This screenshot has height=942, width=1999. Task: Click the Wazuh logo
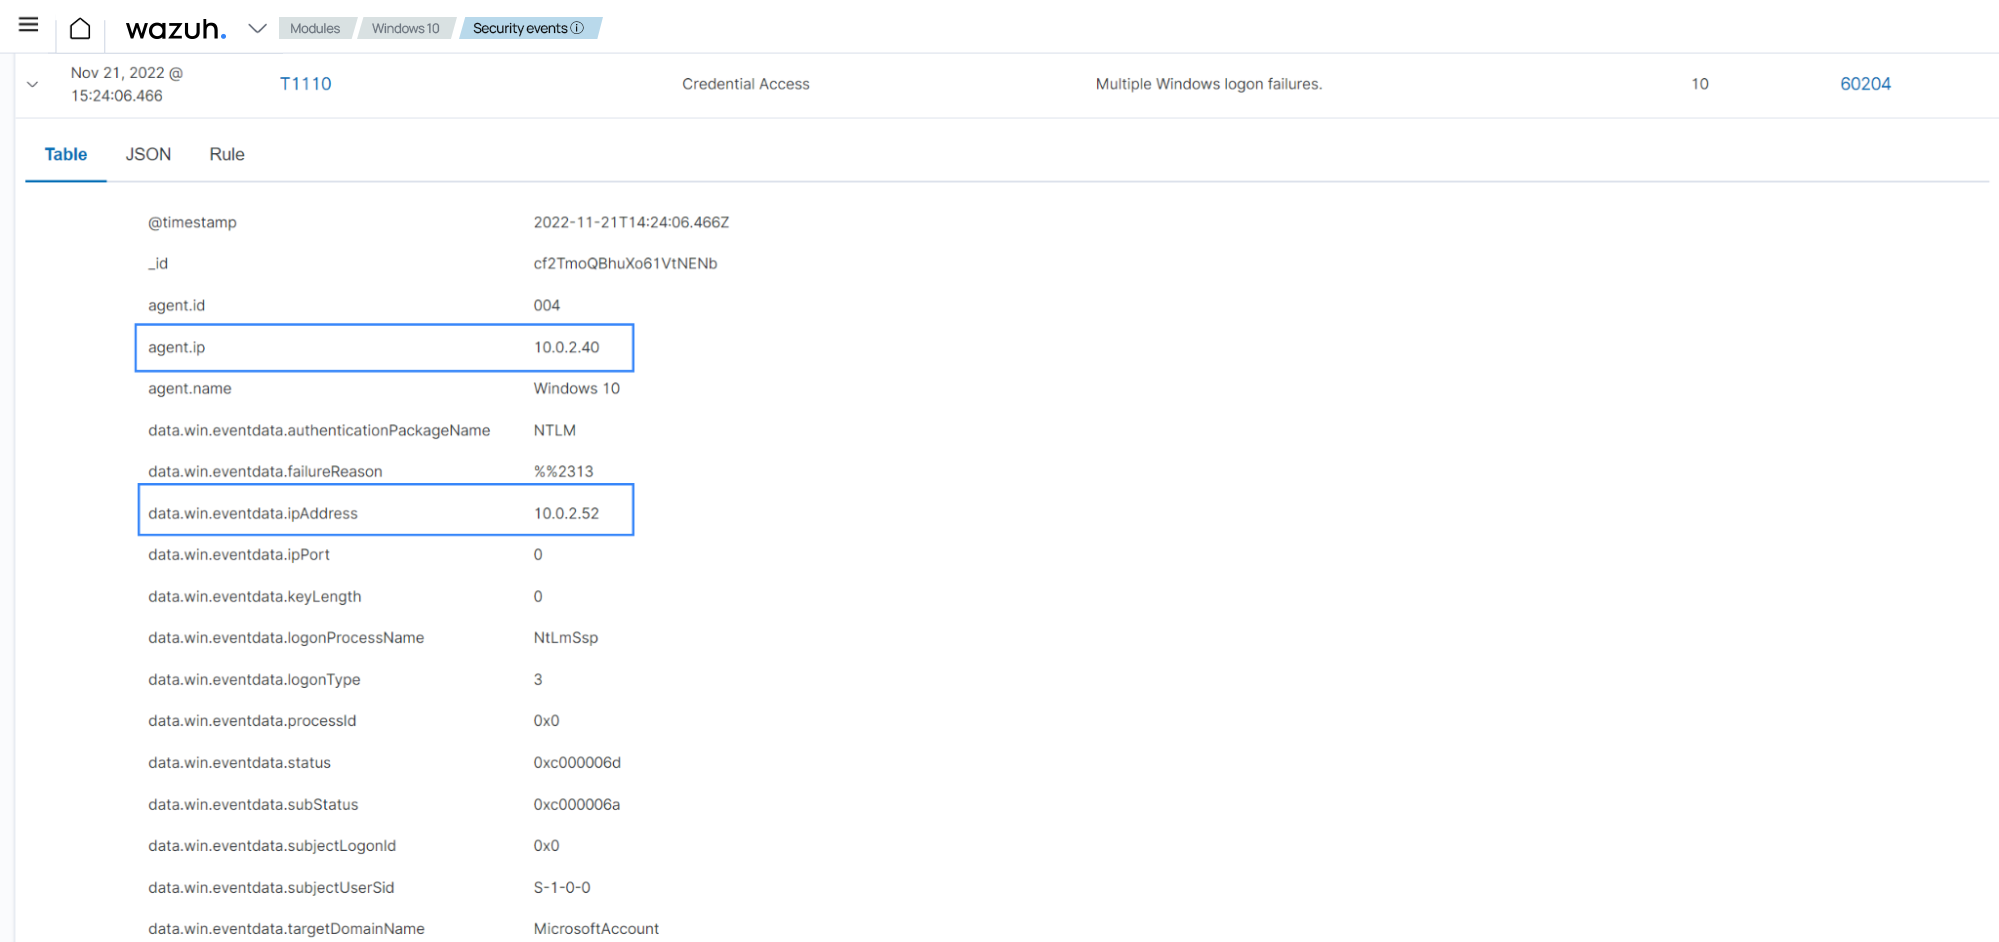click(176, 29)
